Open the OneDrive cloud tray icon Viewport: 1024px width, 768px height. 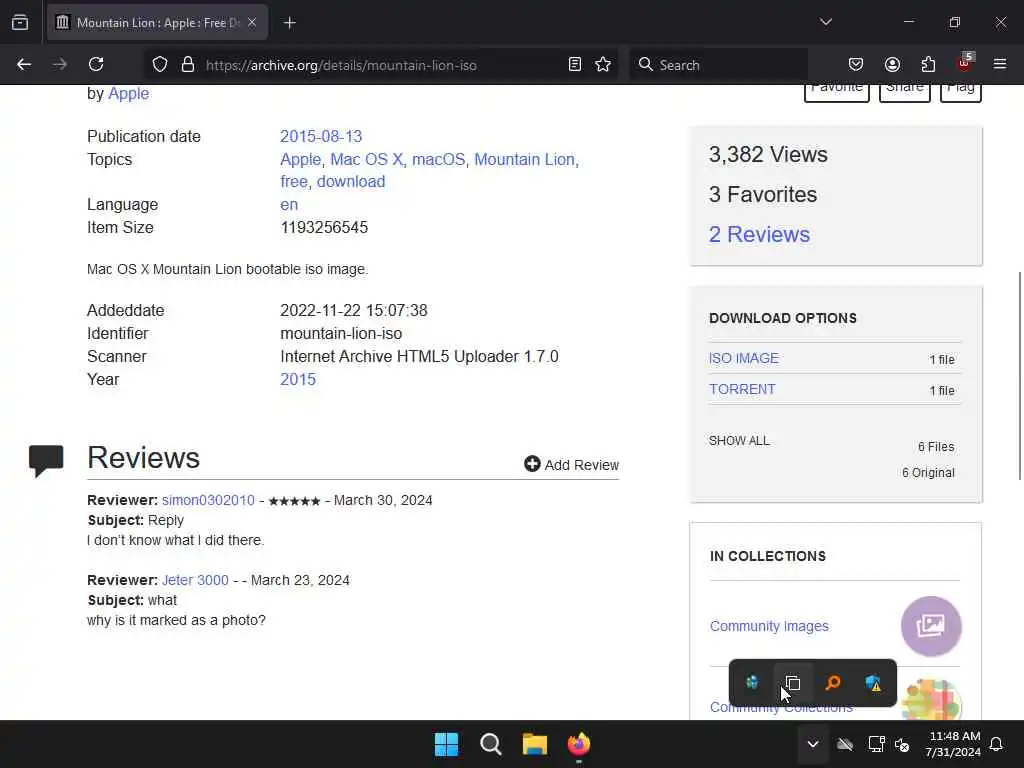(845, 744)
